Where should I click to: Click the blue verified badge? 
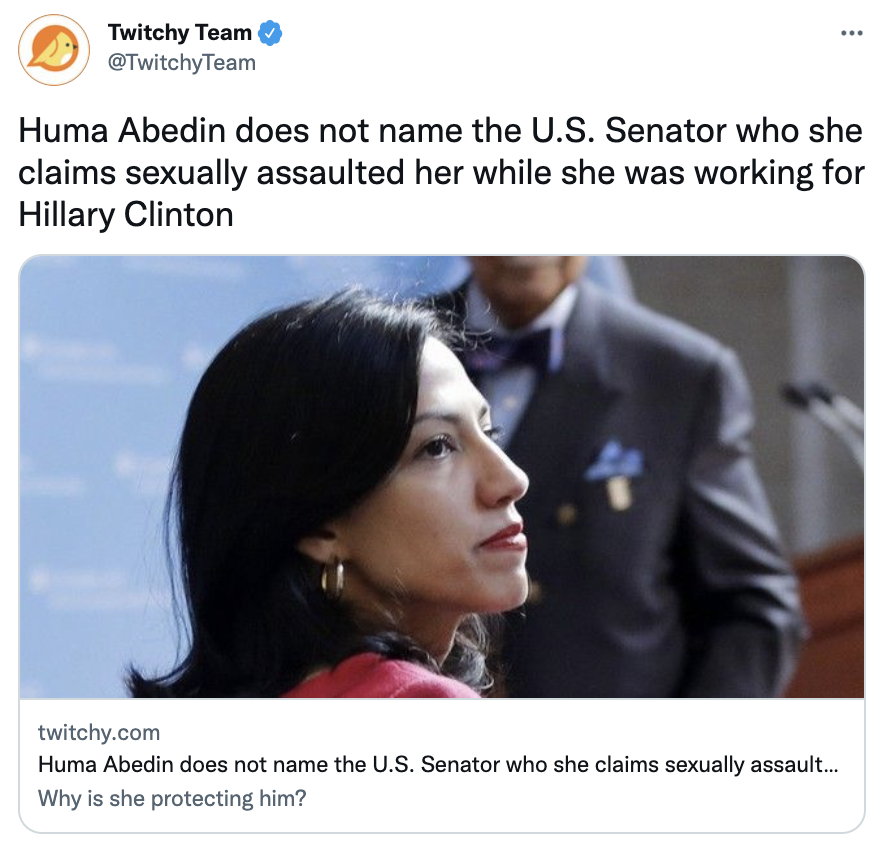coord(270,33)
